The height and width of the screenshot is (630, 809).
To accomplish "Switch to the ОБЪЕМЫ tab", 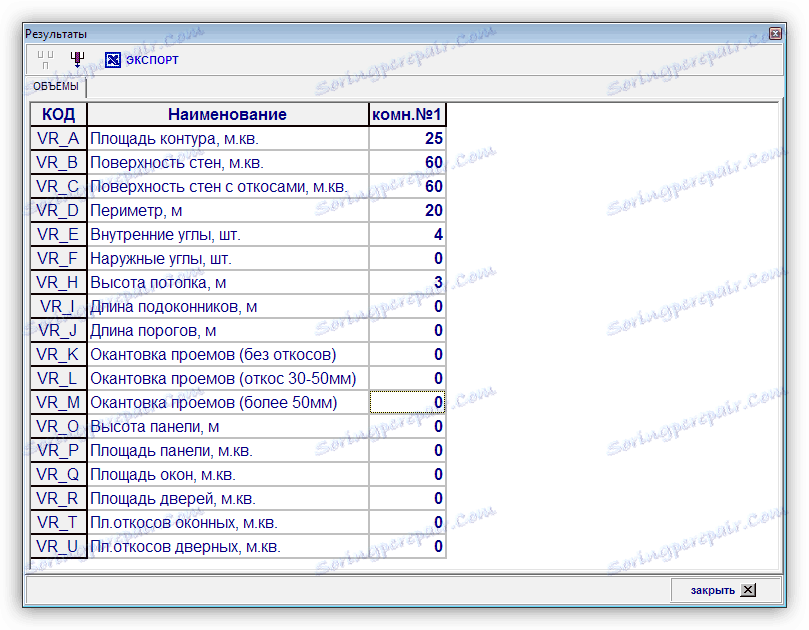I will (56, 86).
